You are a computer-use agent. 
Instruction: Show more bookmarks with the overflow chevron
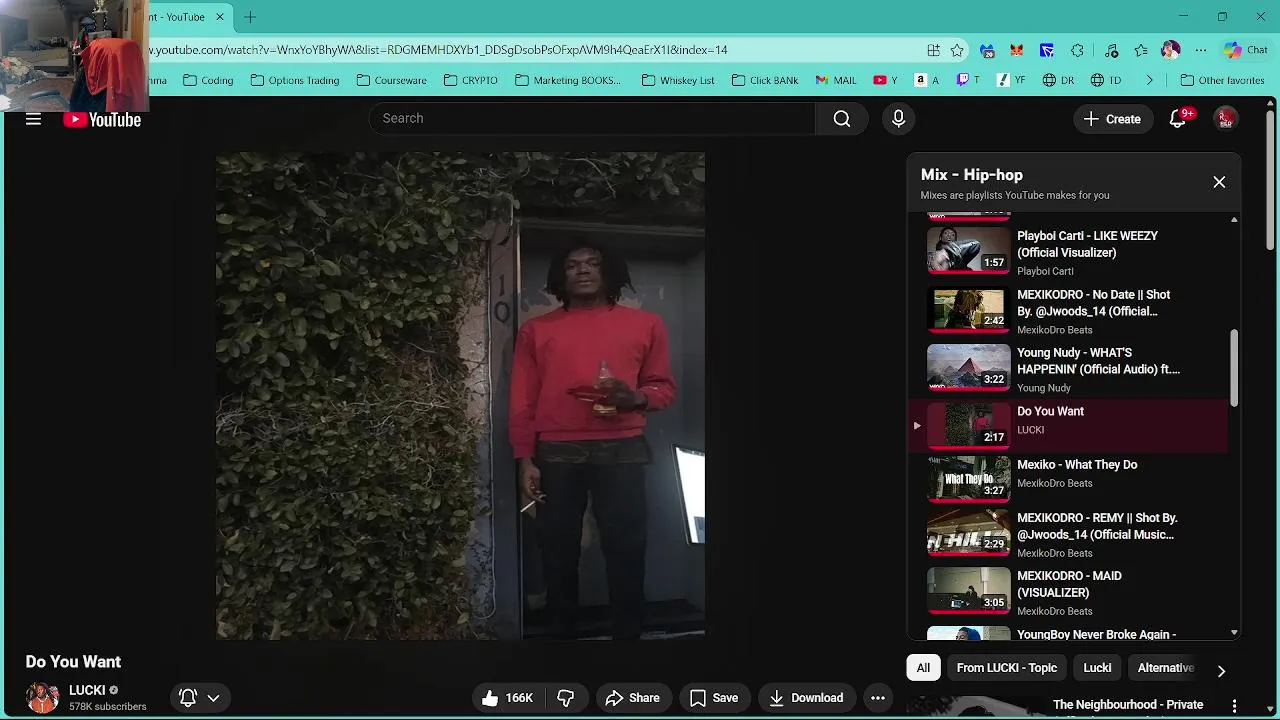click(1149, 80)
